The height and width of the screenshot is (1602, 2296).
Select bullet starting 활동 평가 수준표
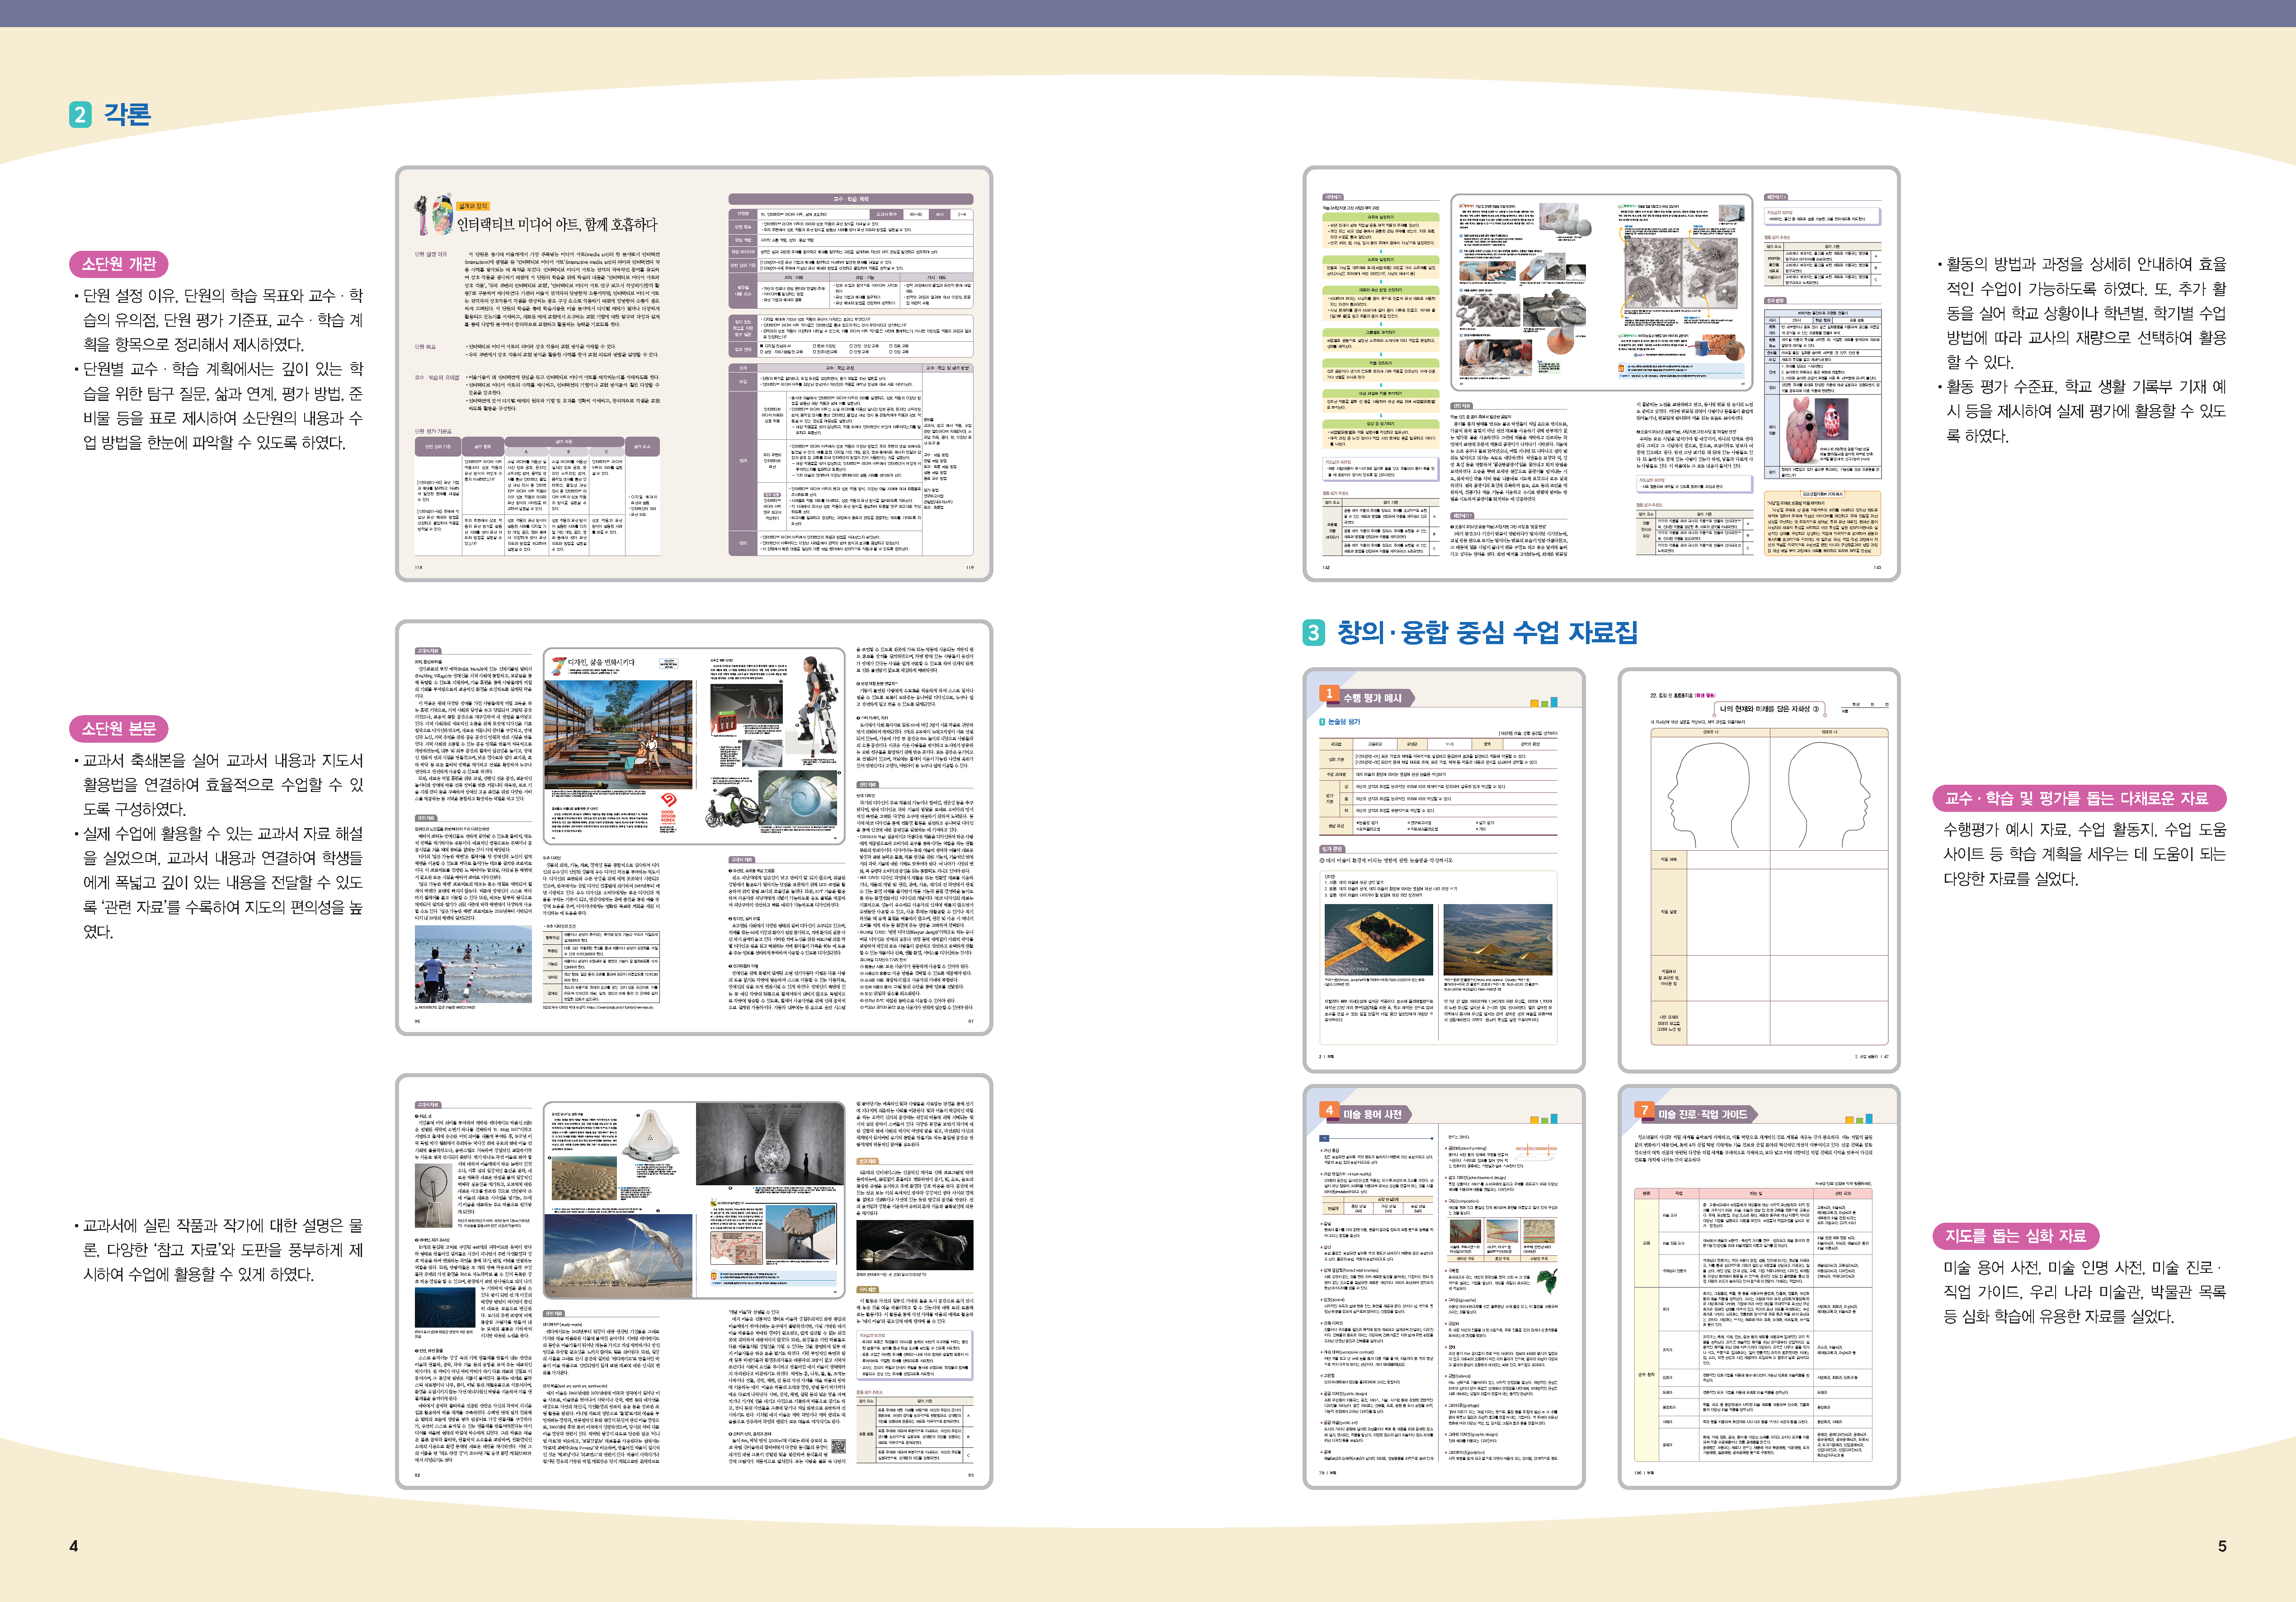coord(2082,411)
